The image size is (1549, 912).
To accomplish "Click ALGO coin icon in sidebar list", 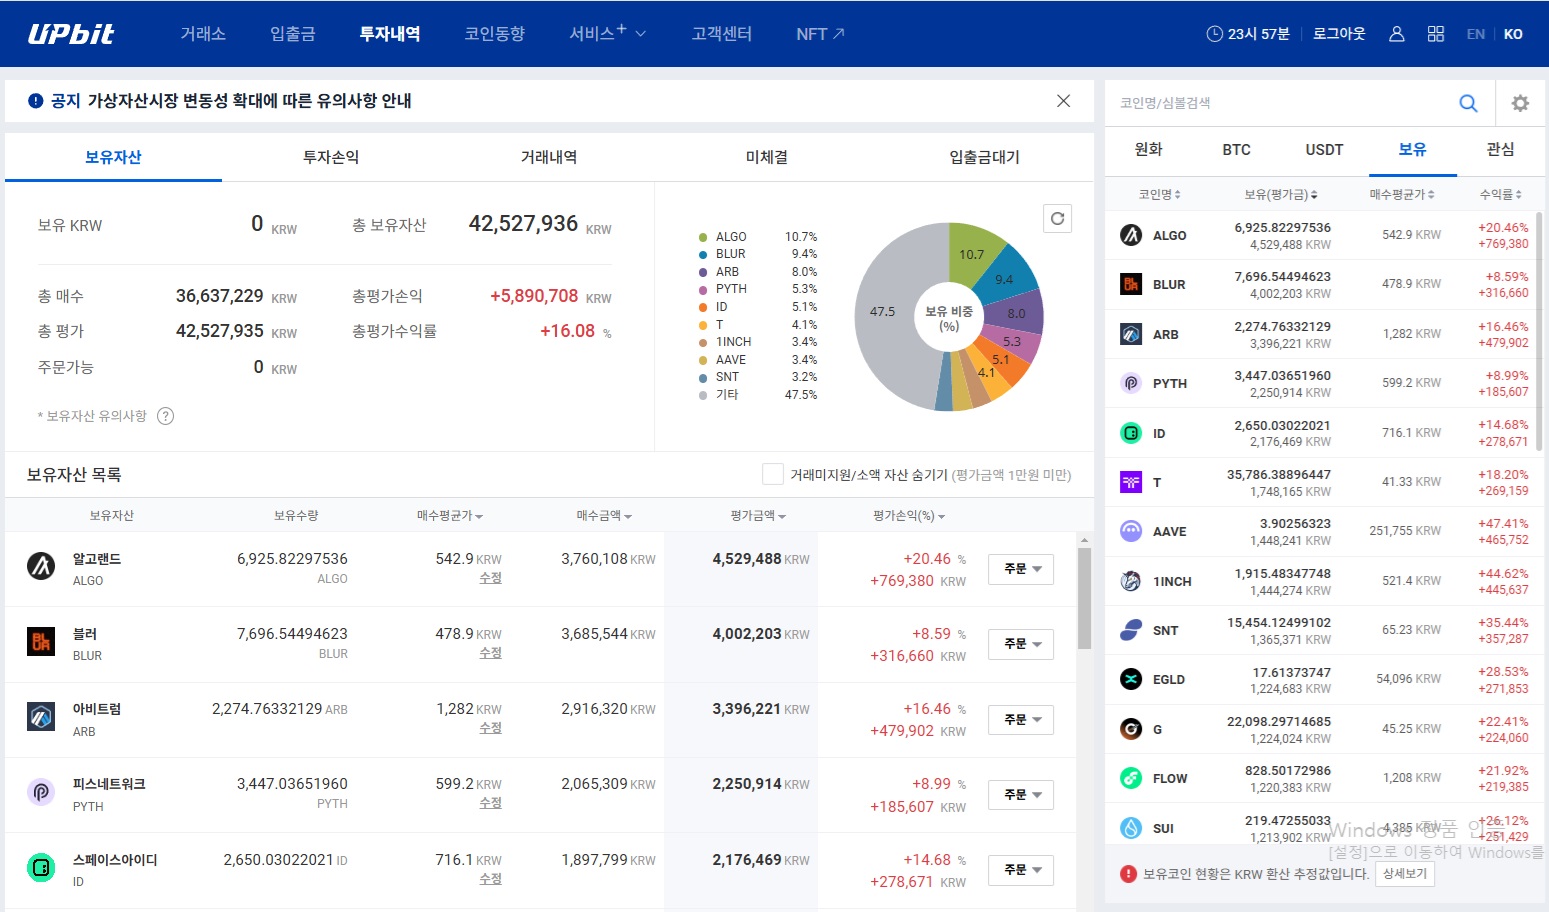I will click(x=1131, y=235).
